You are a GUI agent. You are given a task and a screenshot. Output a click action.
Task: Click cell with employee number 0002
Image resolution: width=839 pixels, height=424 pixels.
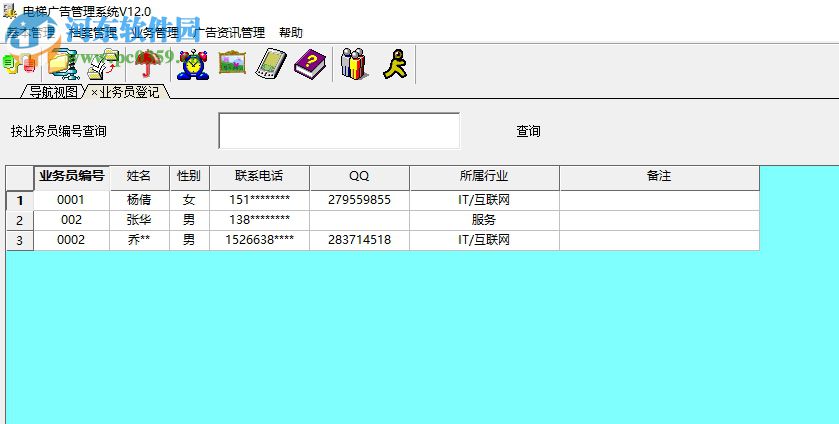pos(71,240)
